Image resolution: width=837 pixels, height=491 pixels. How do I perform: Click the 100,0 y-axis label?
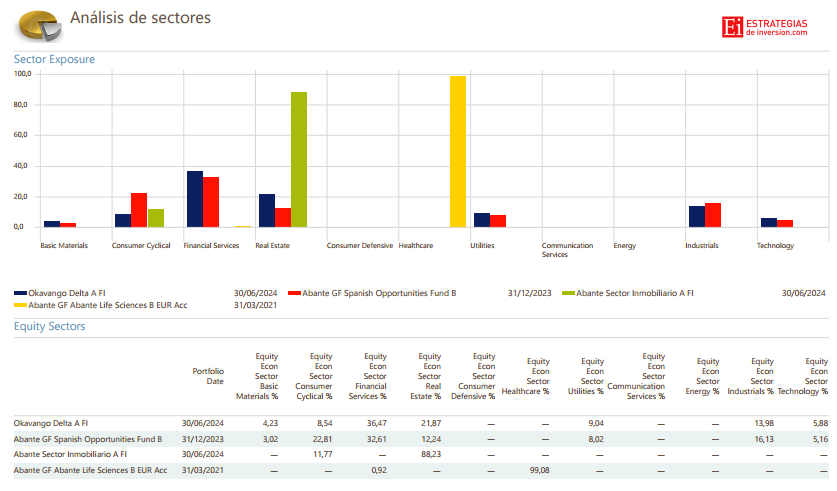point(22,74)
